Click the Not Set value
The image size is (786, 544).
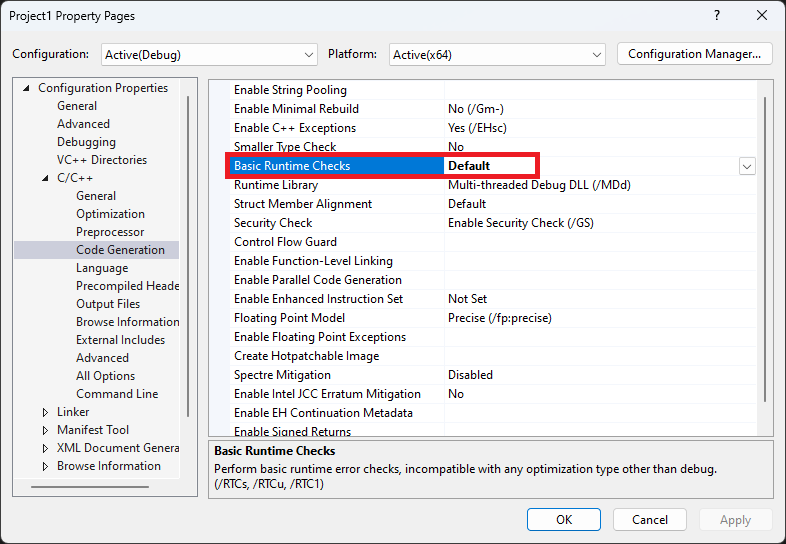[x=467, y=299]
